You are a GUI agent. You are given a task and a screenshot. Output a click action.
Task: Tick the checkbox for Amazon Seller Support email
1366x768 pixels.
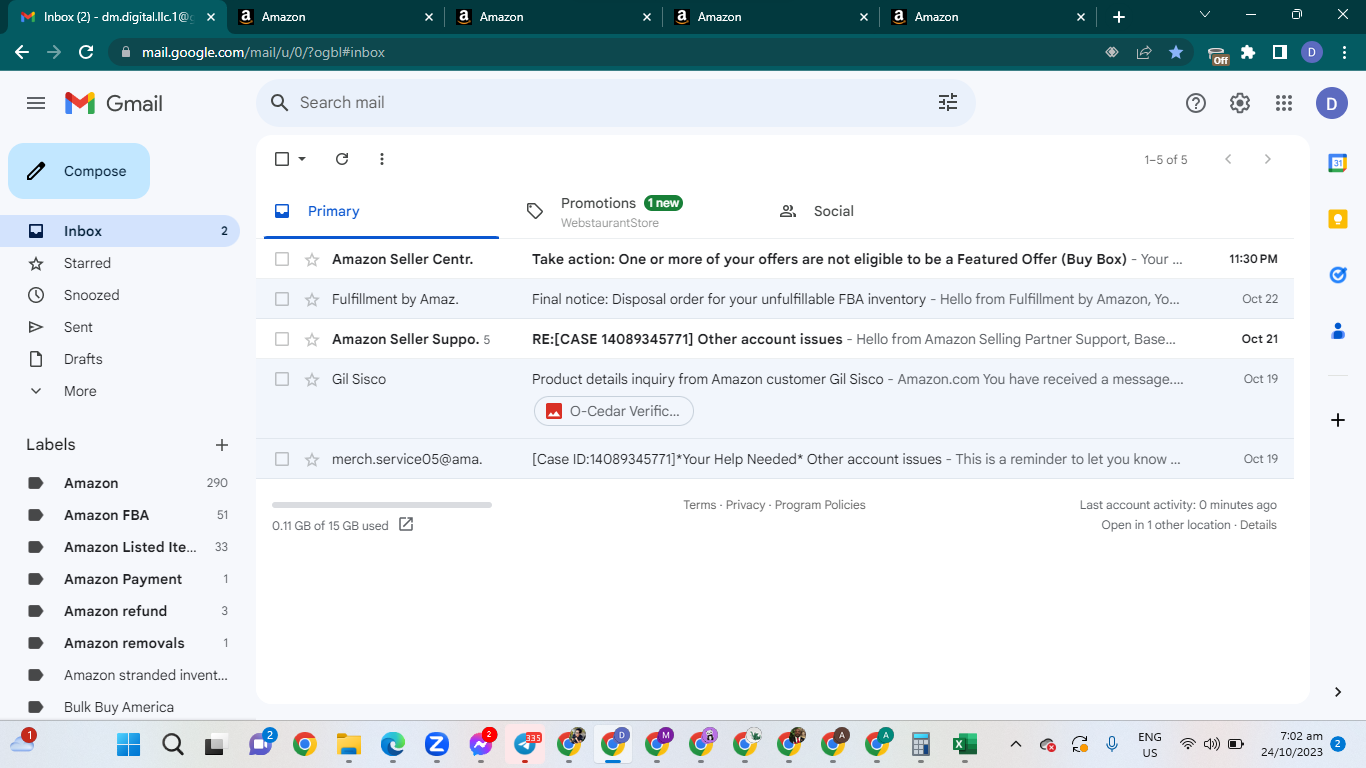(282, 339)
